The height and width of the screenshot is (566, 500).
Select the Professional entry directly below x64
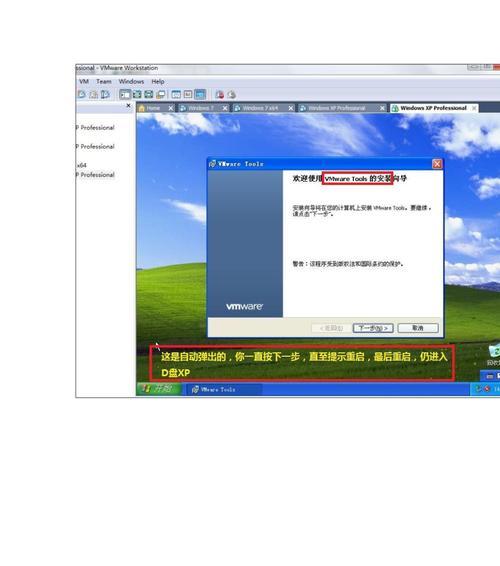coord(95,175)
